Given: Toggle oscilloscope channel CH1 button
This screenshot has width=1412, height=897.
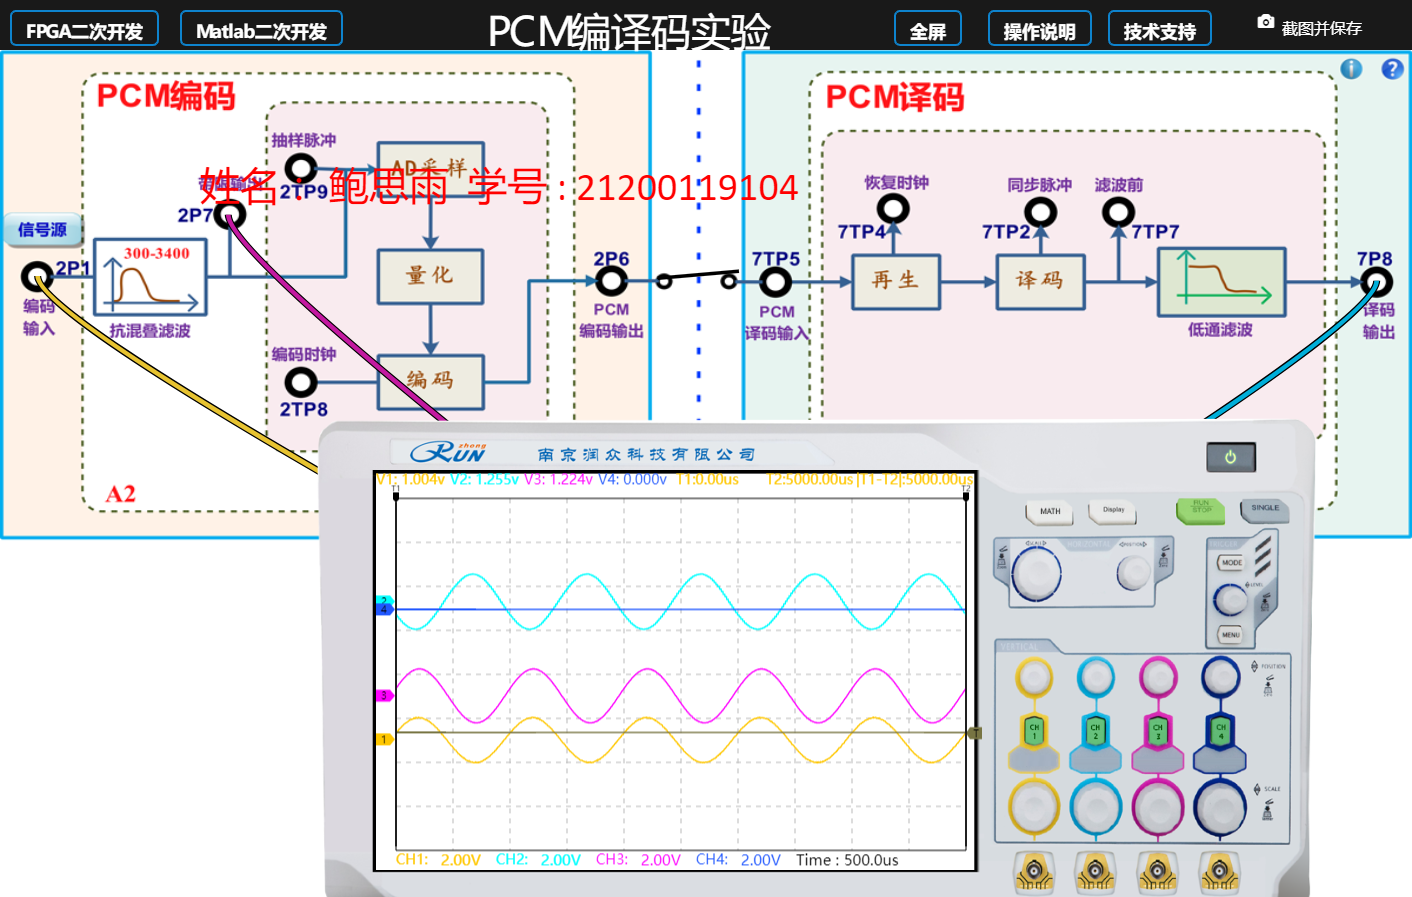Looking at the screenshot, I should coord(1034,731).
